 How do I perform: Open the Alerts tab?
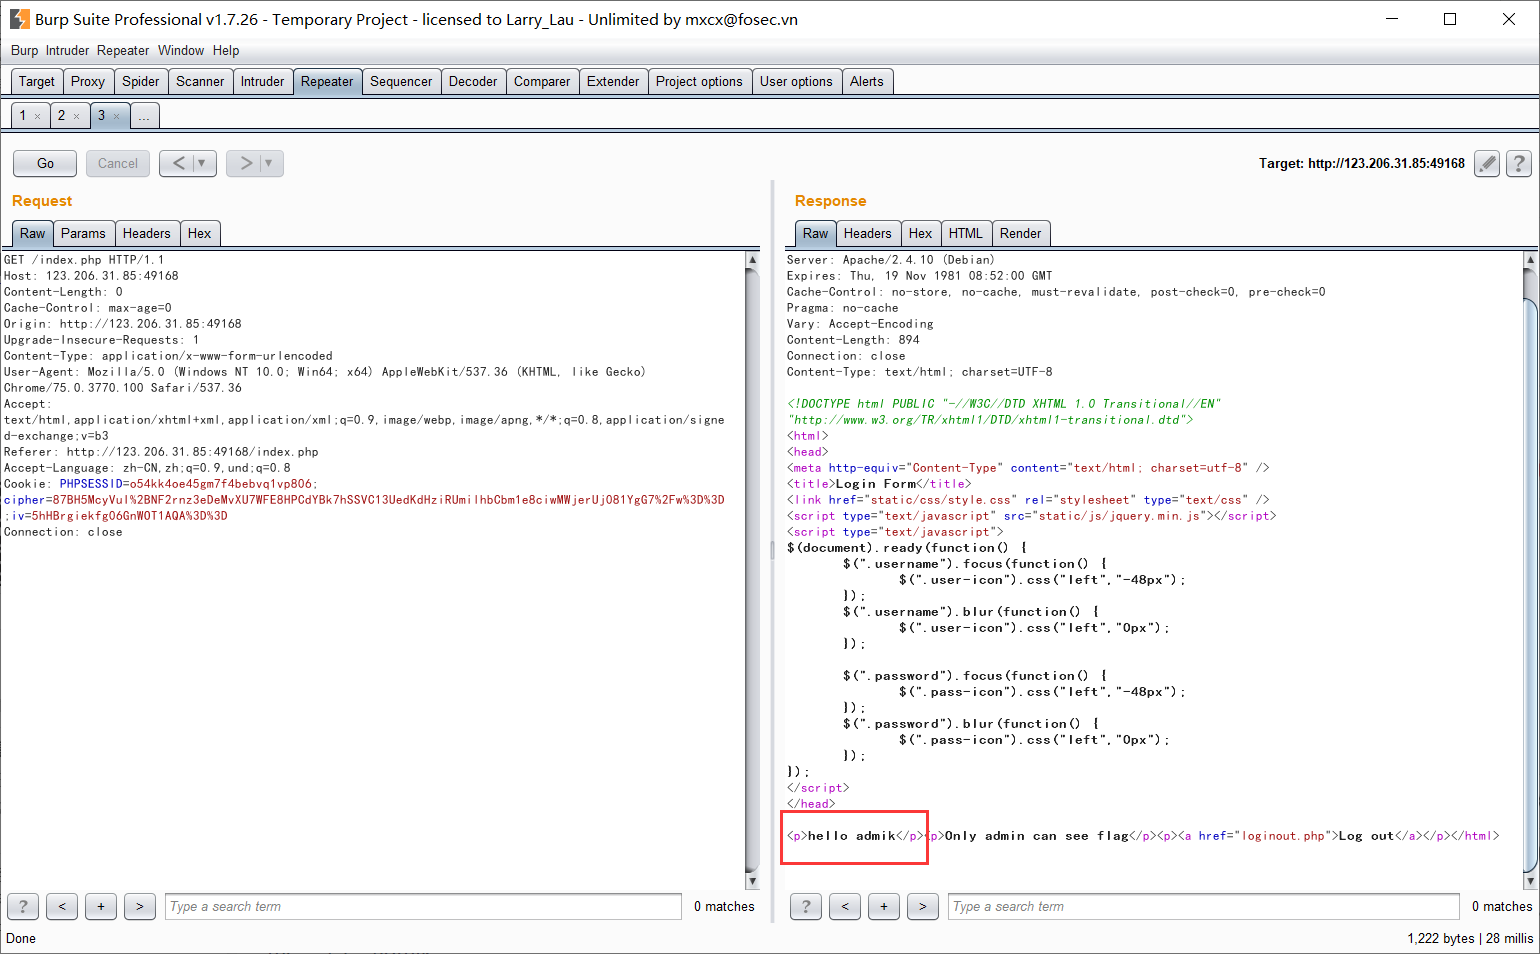(x=867, y=81)
